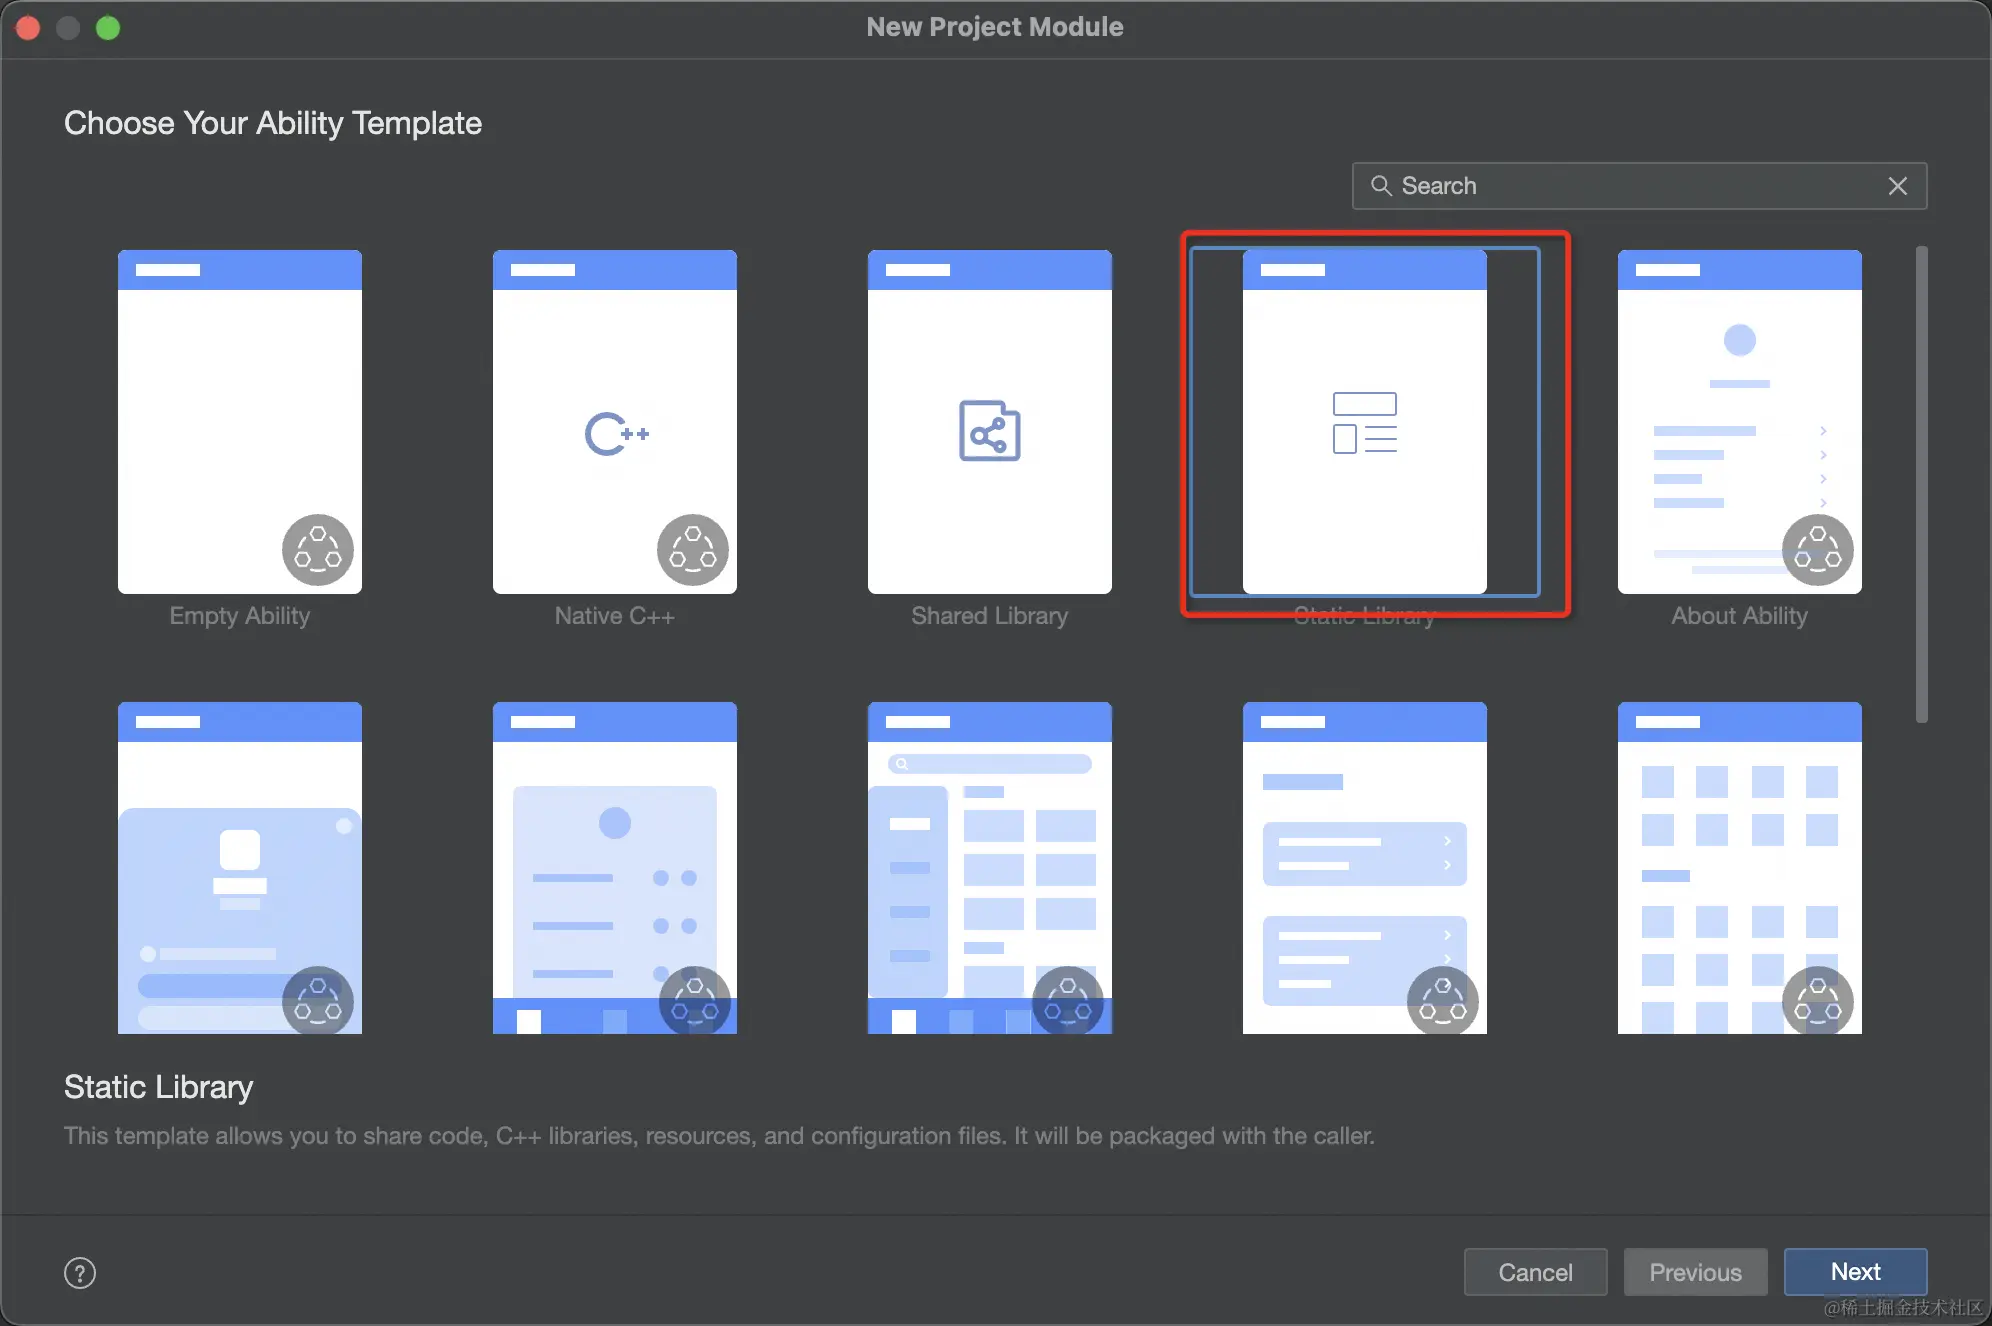1992x1326 pixels.
Task: Select the About Ability template
Action: point(1739,420)
